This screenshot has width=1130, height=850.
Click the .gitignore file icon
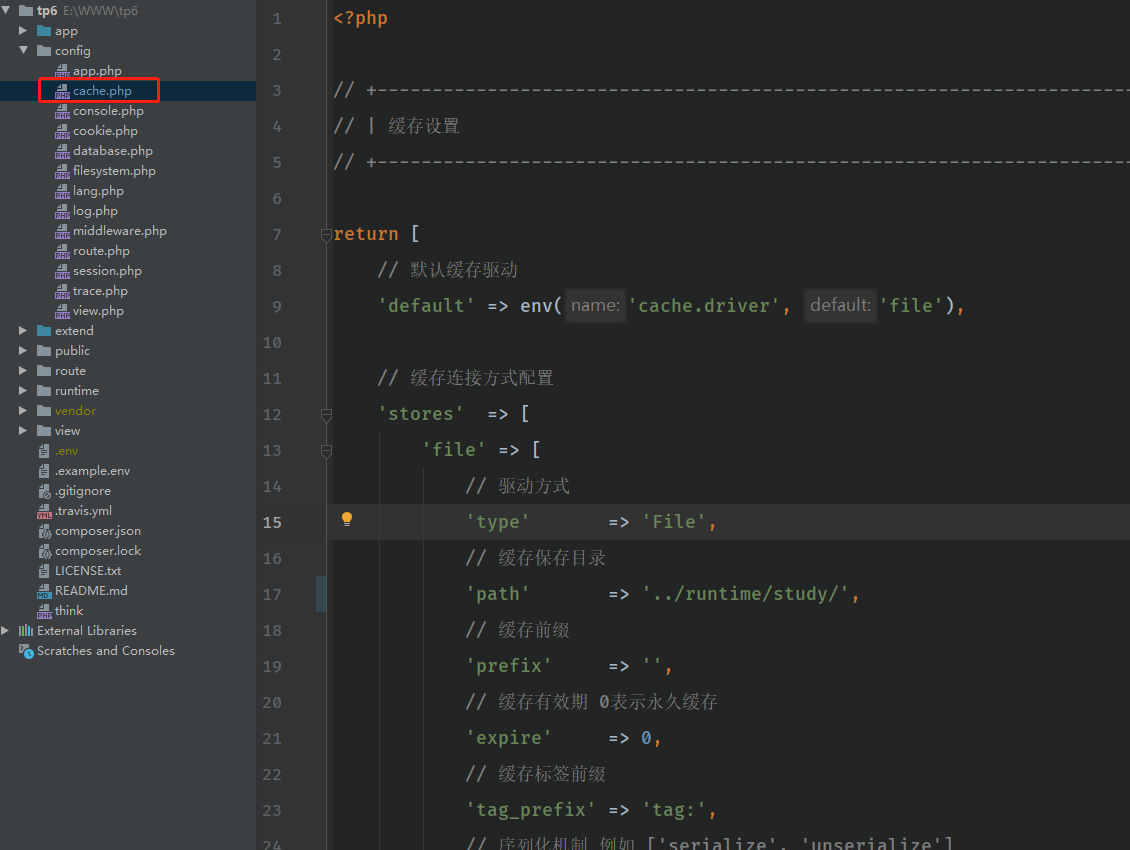point(44,491)
